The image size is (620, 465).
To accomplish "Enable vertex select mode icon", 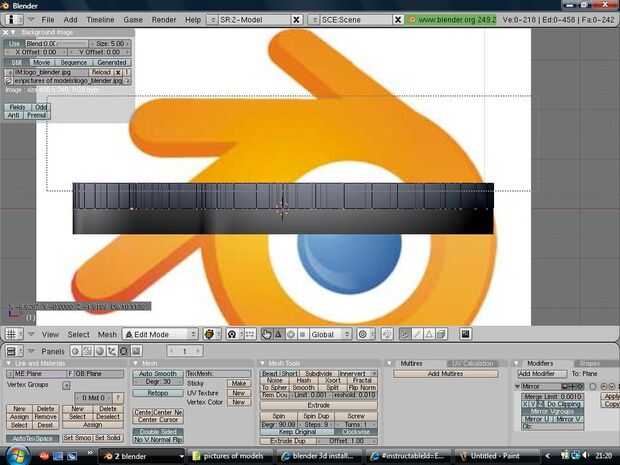I will coord(404,334).
